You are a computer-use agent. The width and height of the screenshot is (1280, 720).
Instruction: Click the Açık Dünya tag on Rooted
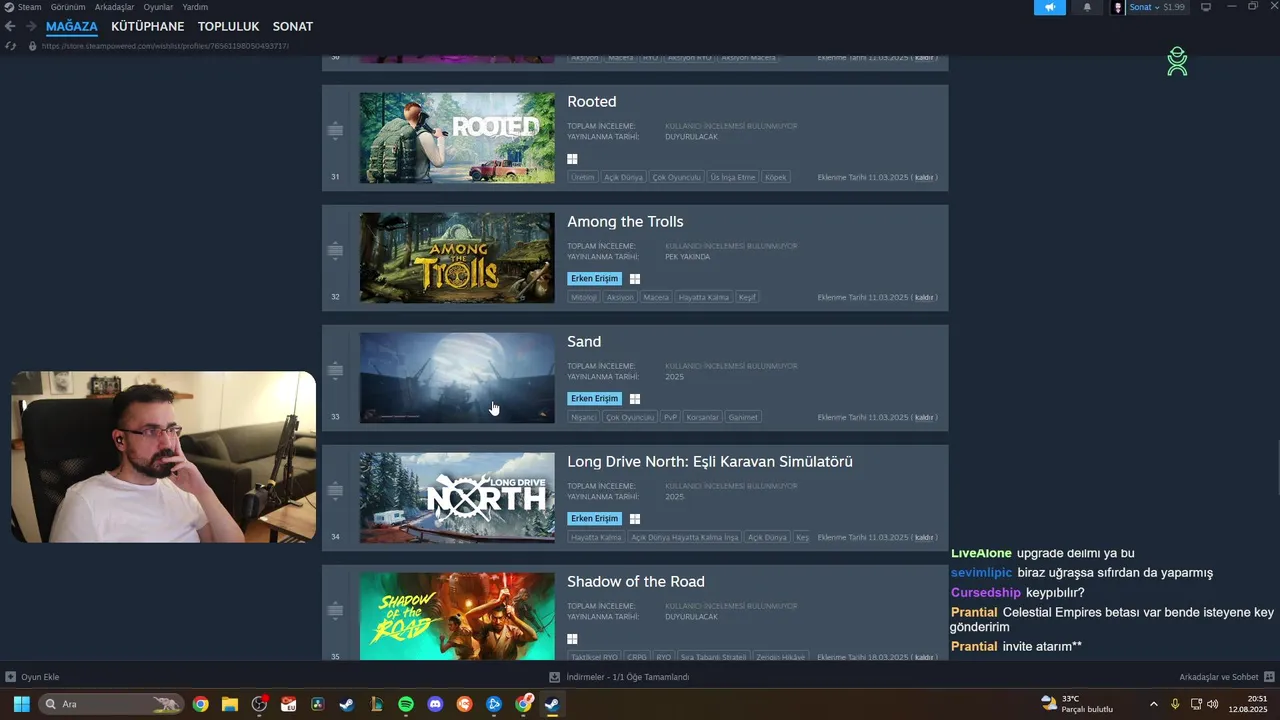[x=624, y=177]
